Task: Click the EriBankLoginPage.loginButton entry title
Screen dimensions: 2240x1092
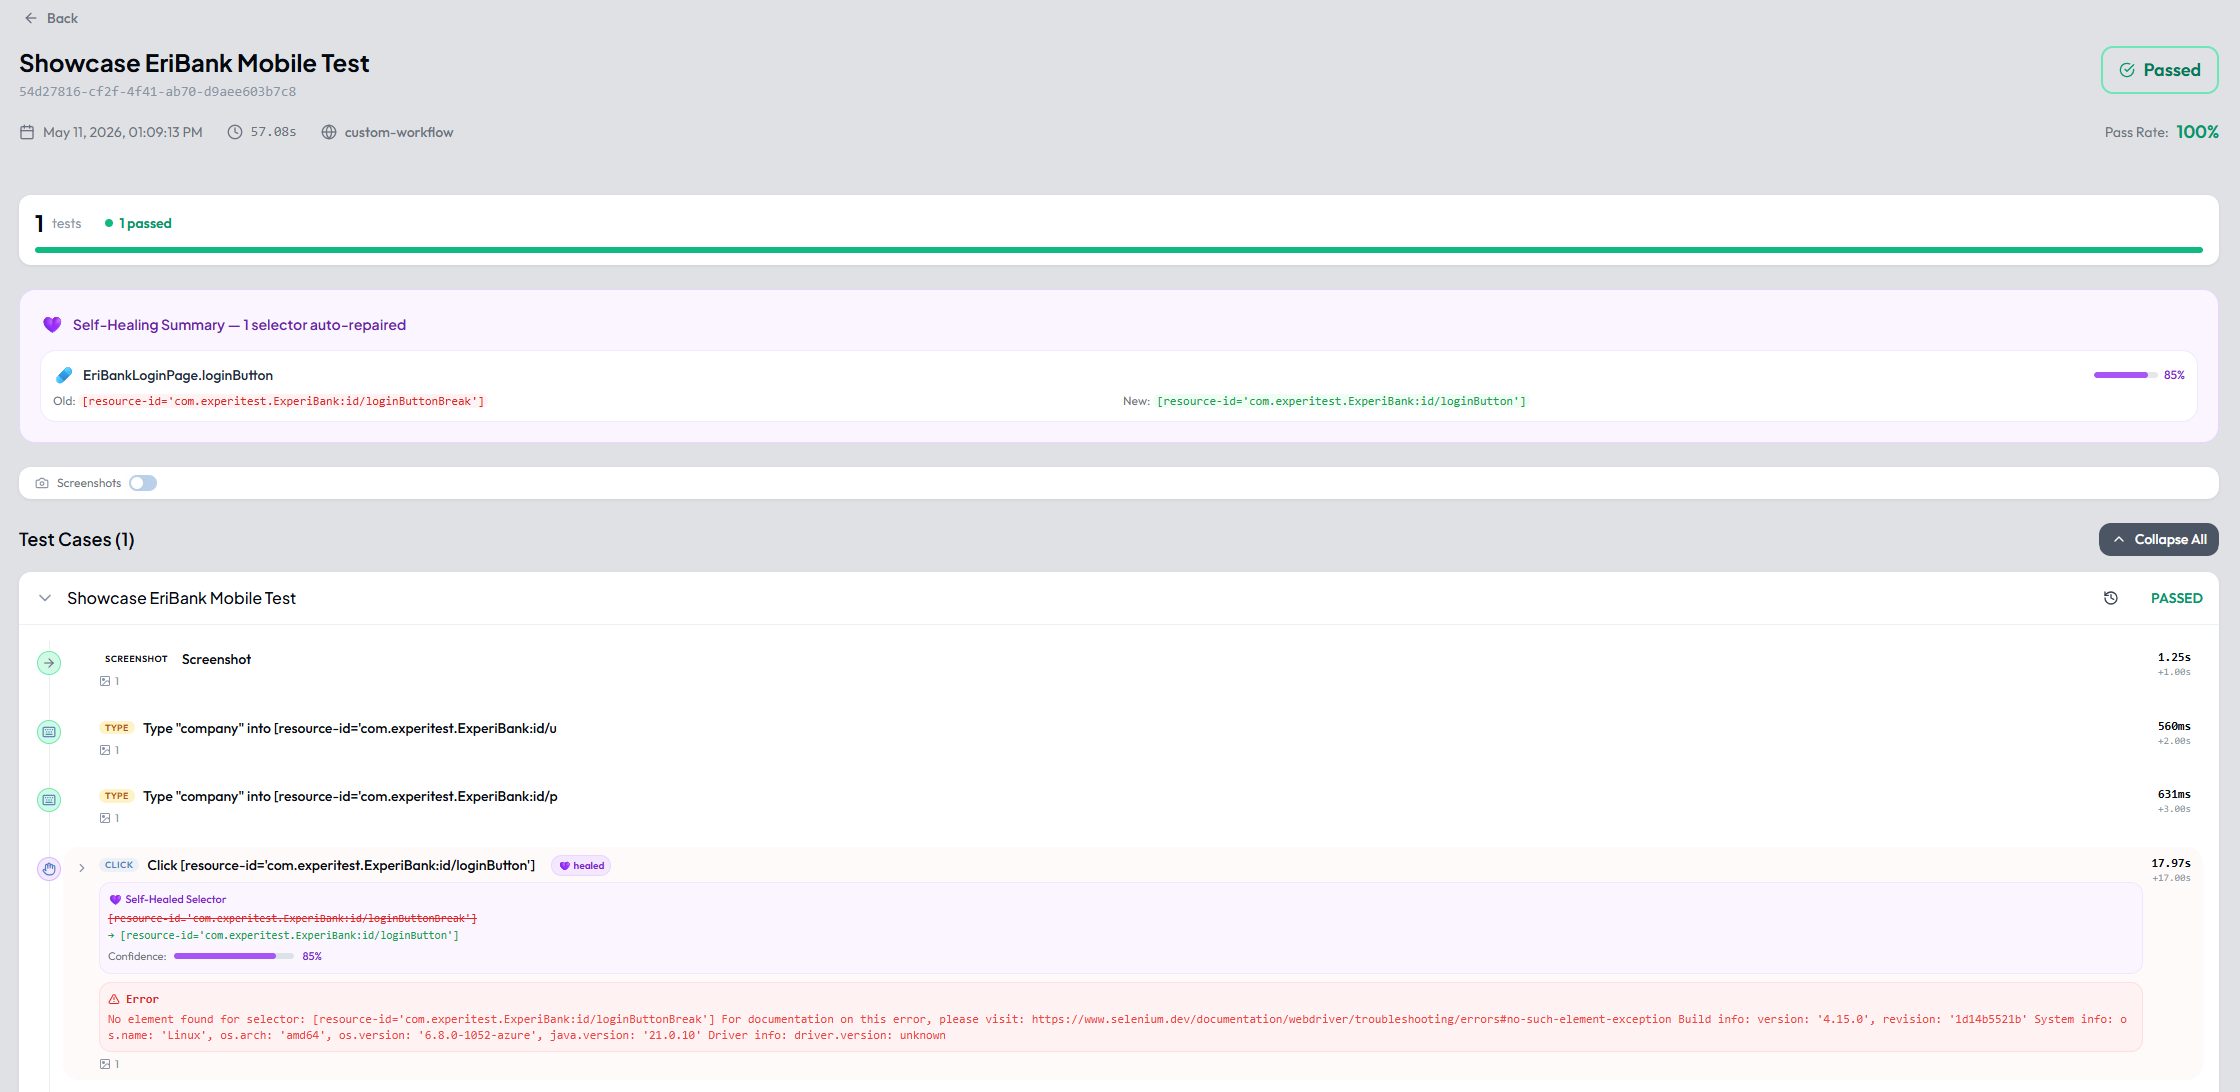Action: (x=178, y=375)
